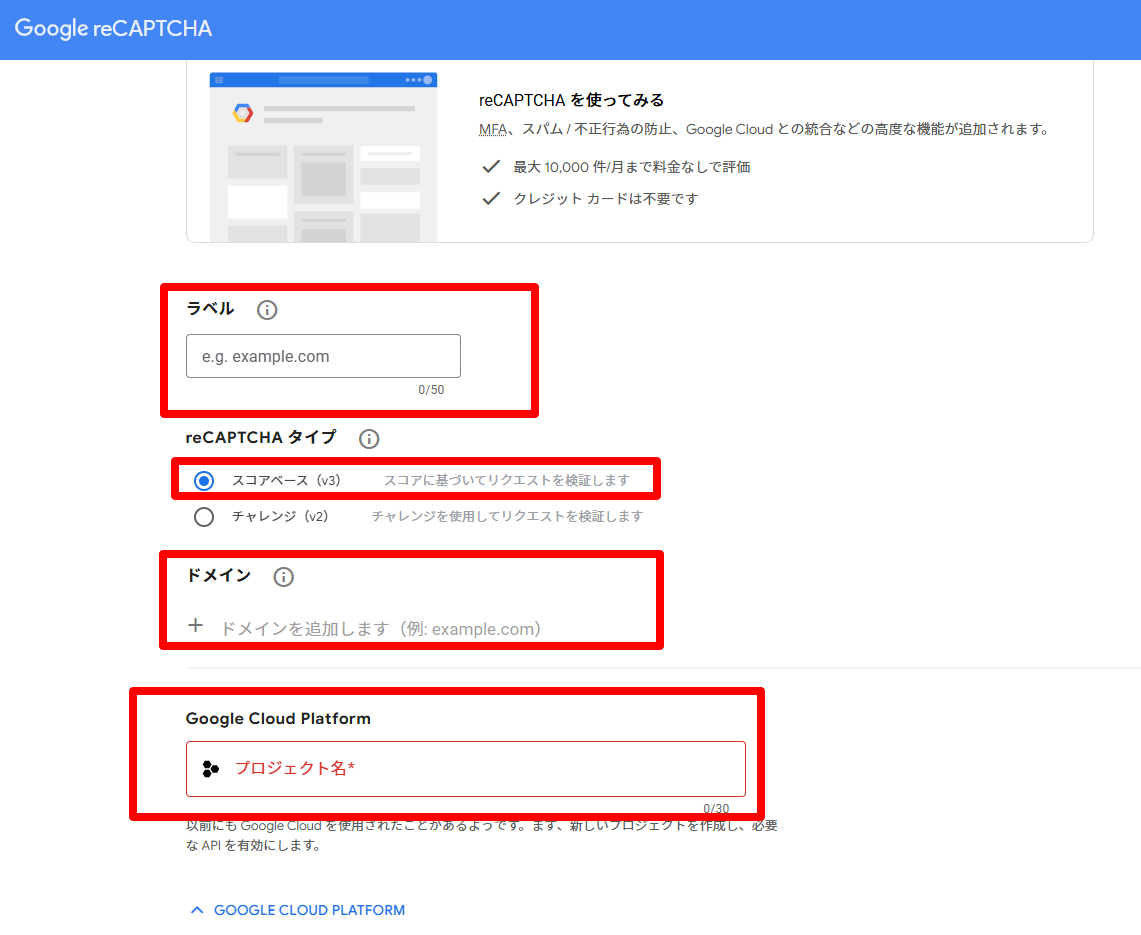
Task: Click the underlined MFA abbreviation
Action: click(492, 130)
